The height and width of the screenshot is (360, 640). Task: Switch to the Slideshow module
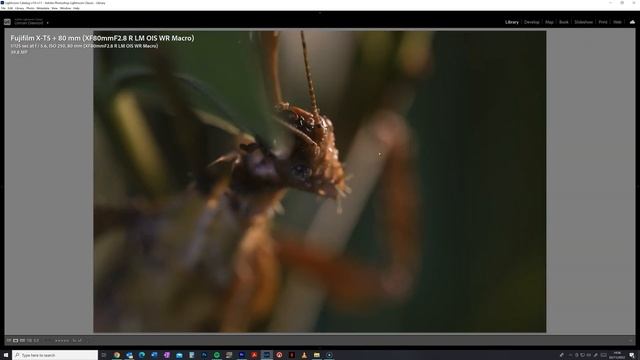pyautogui.click(x=583, y=22)
